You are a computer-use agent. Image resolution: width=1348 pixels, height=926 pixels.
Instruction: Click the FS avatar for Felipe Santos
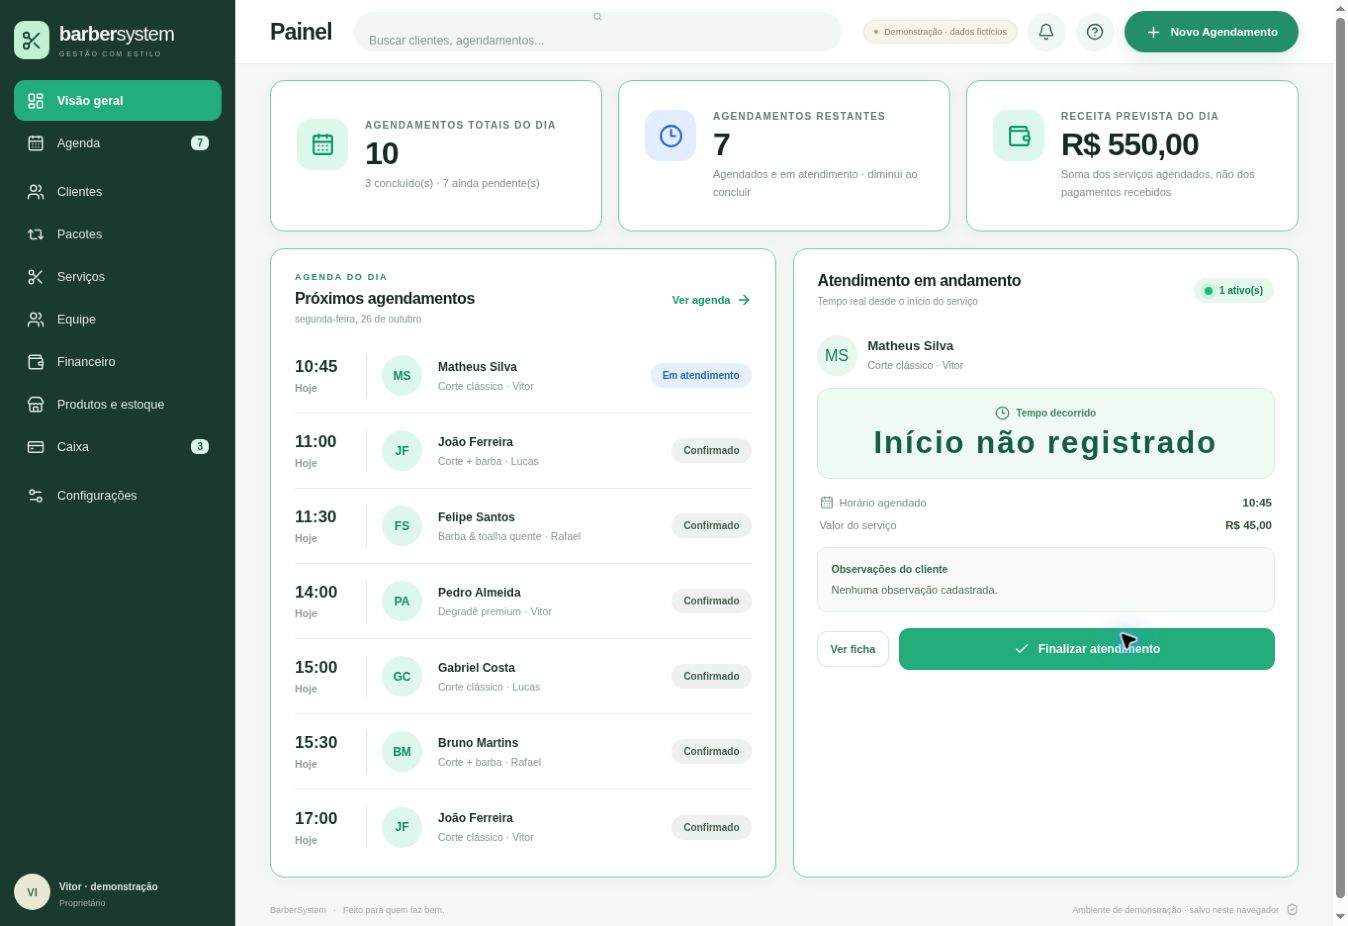(x=402, y=526)
